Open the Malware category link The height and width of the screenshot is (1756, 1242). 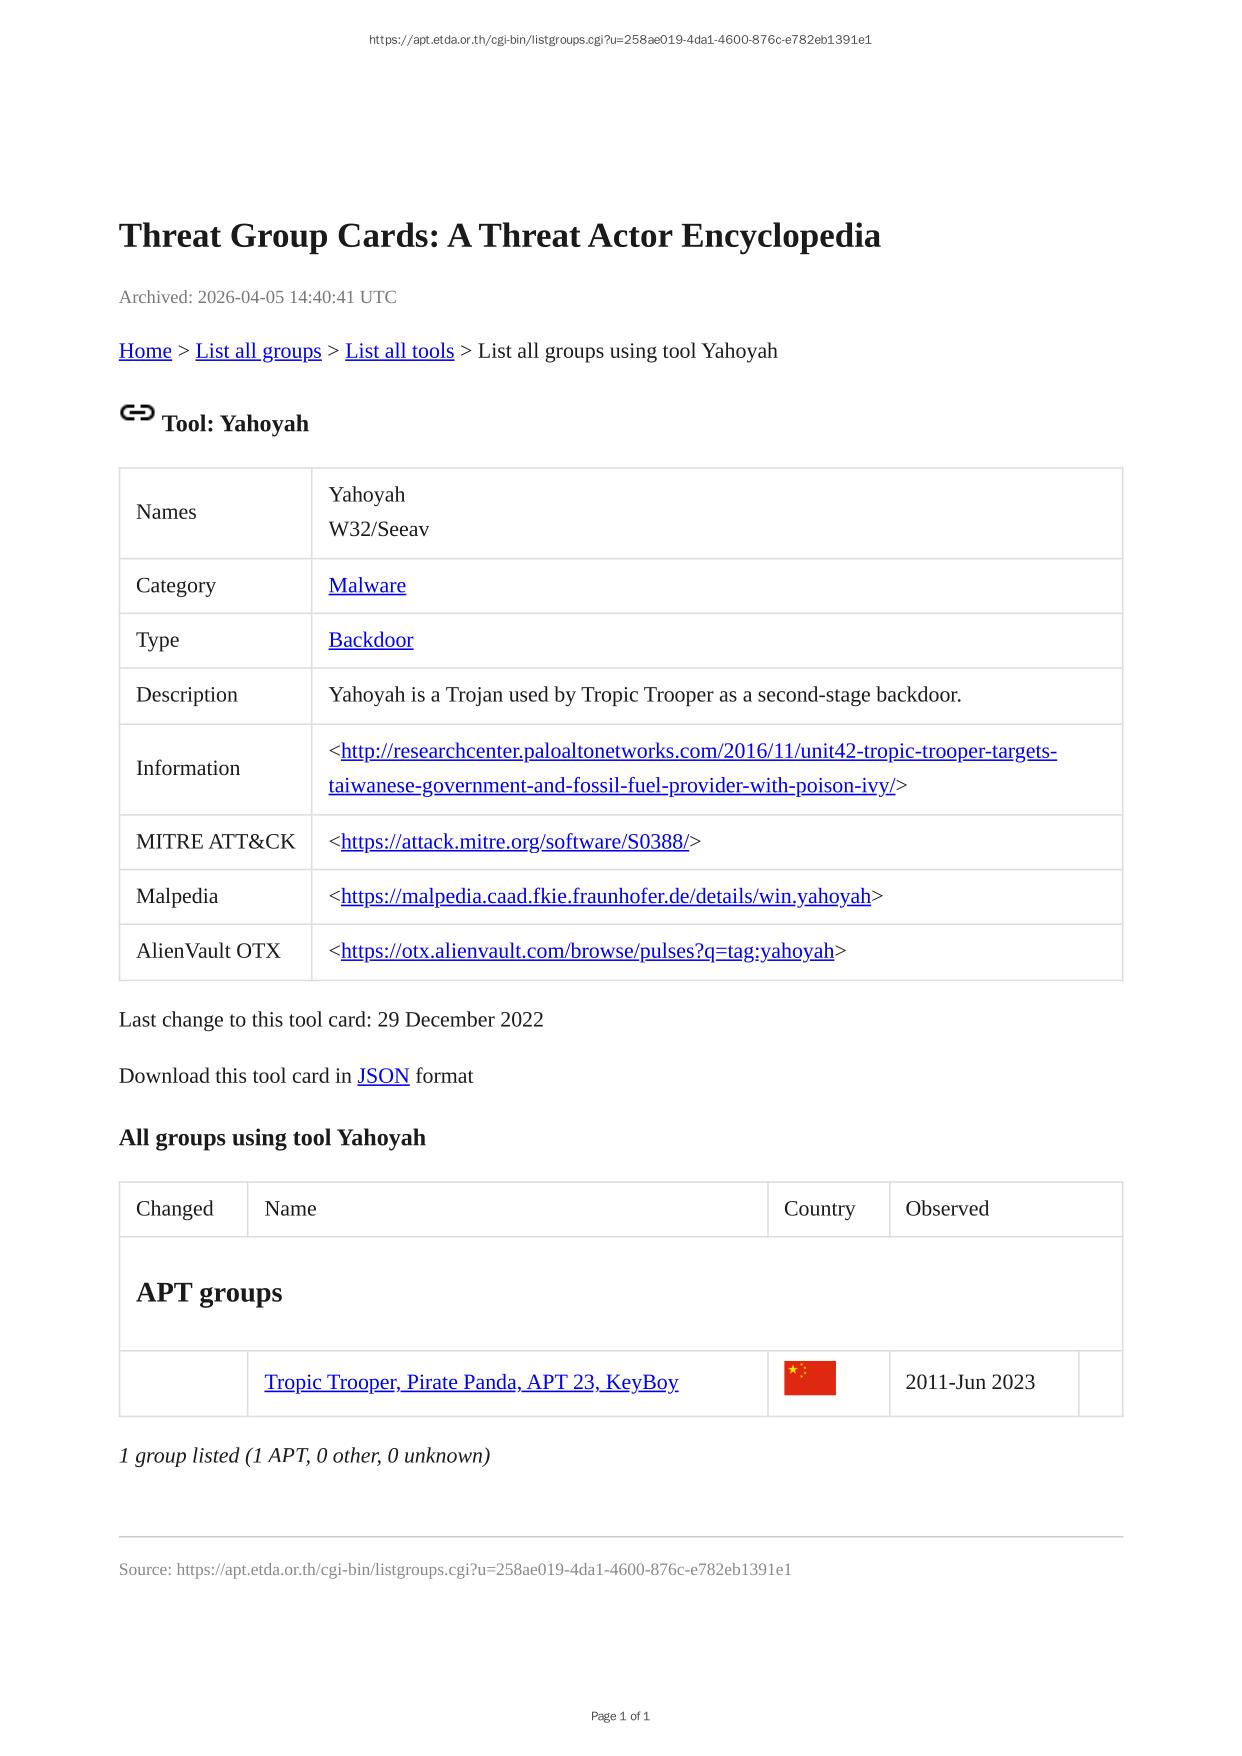pyautogui.click(x=367, y=585)
